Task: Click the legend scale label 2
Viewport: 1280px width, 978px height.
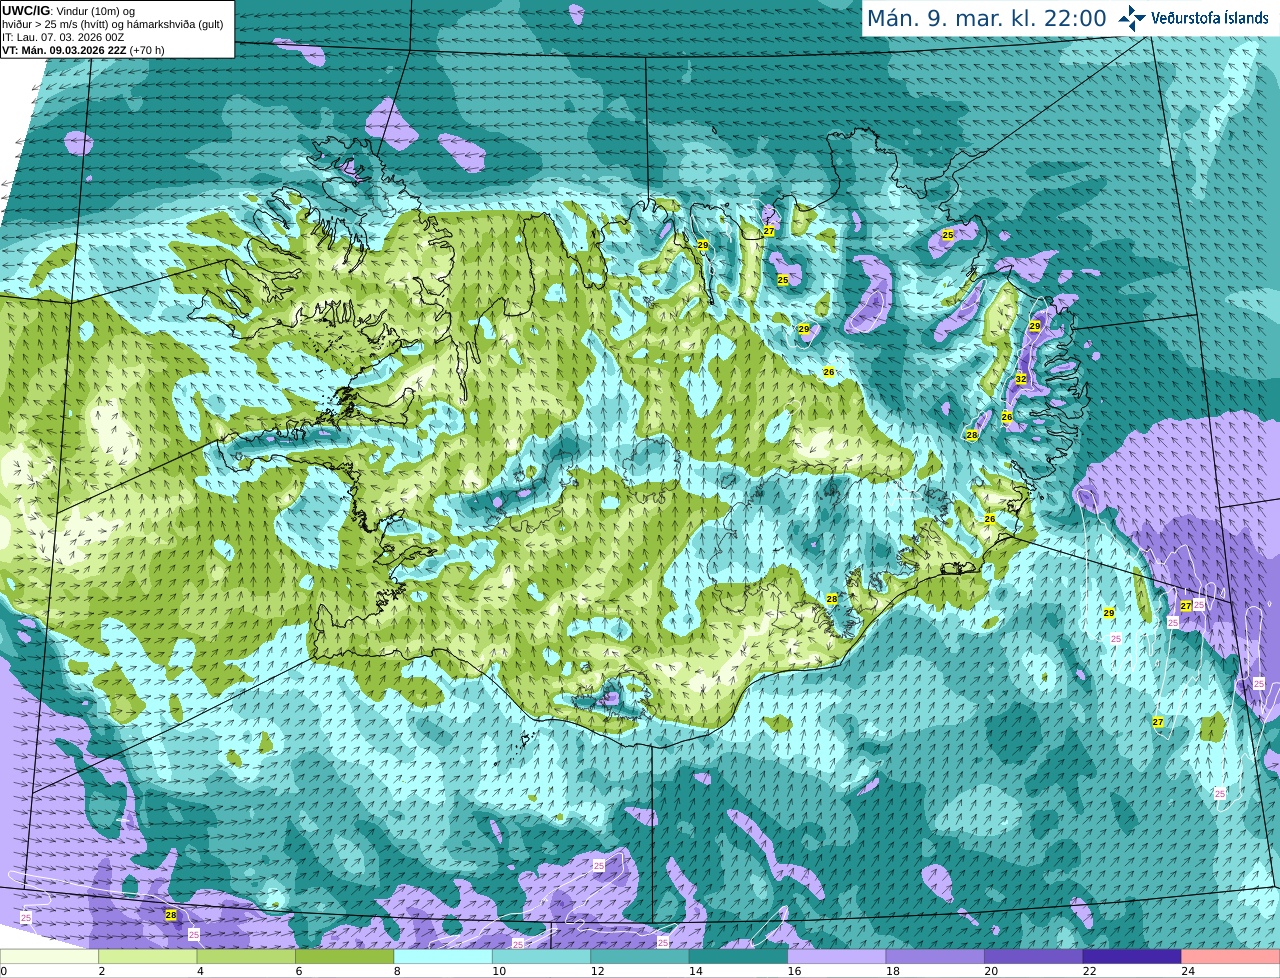Action: click(102, 971)
